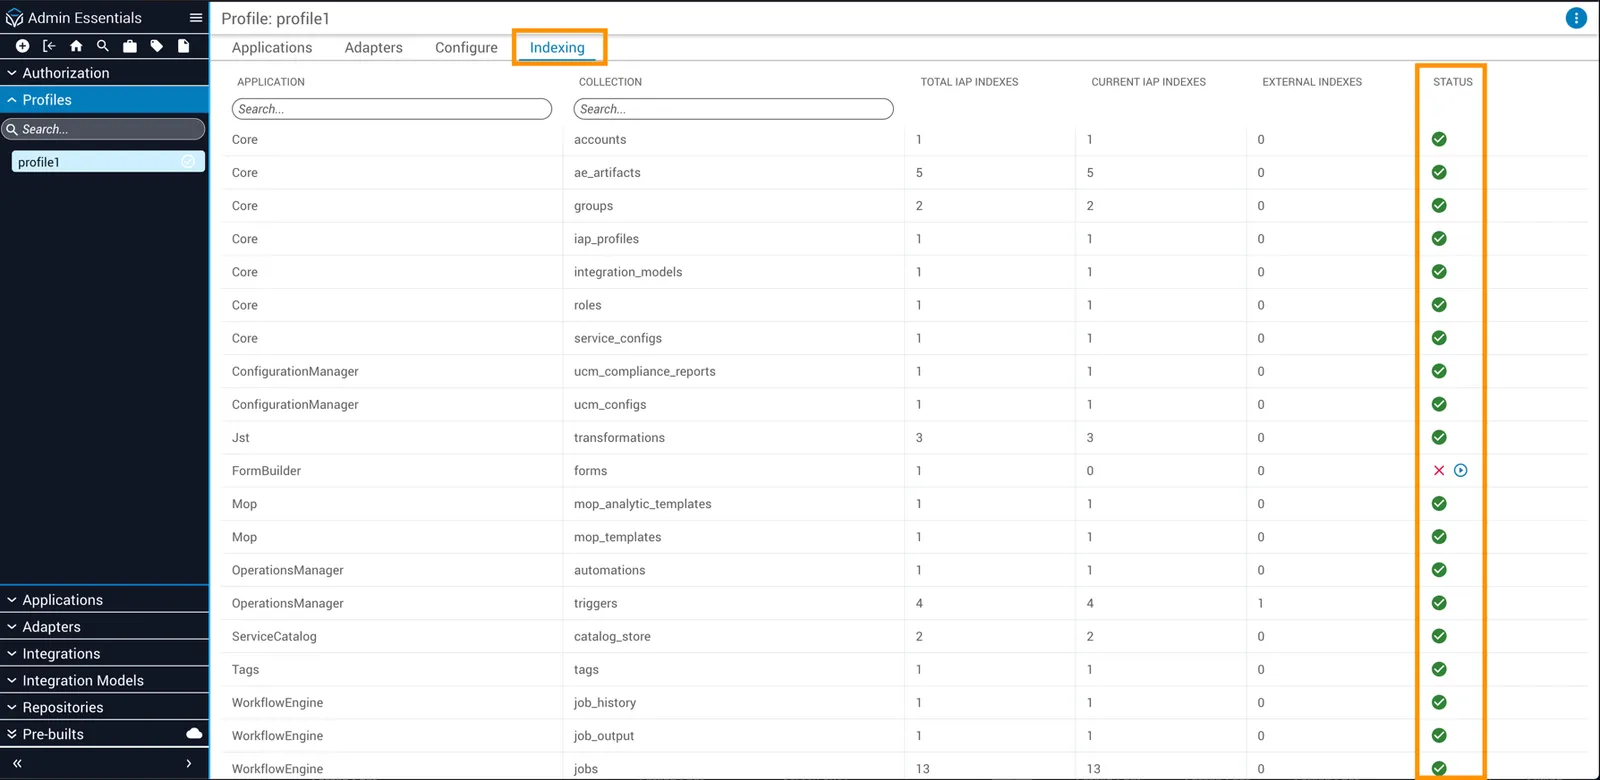Click the Collection column search field
The image size is (1600, 780).
[733, 109]
